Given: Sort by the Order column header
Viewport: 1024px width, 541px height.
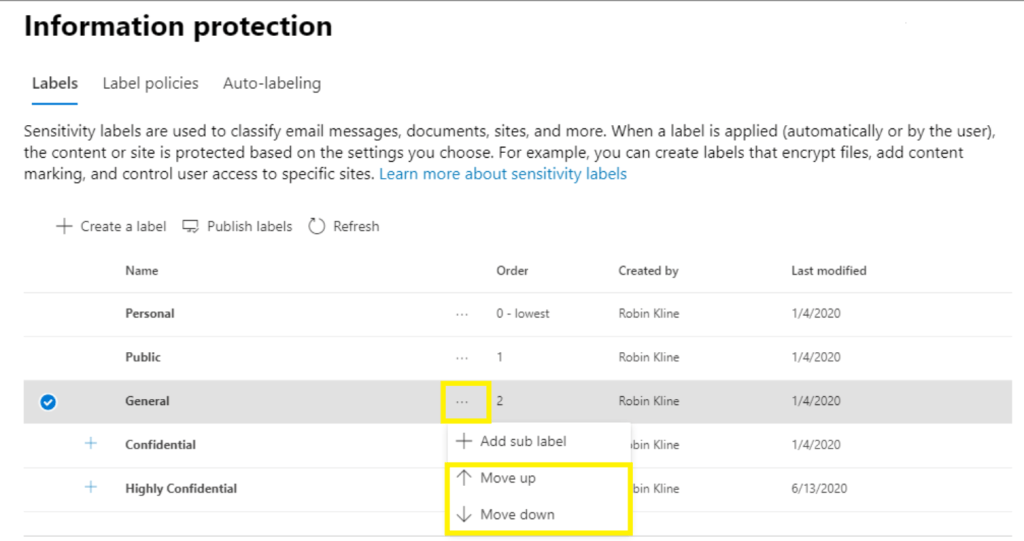Looking at the screenshot, I should coord(512,270).
